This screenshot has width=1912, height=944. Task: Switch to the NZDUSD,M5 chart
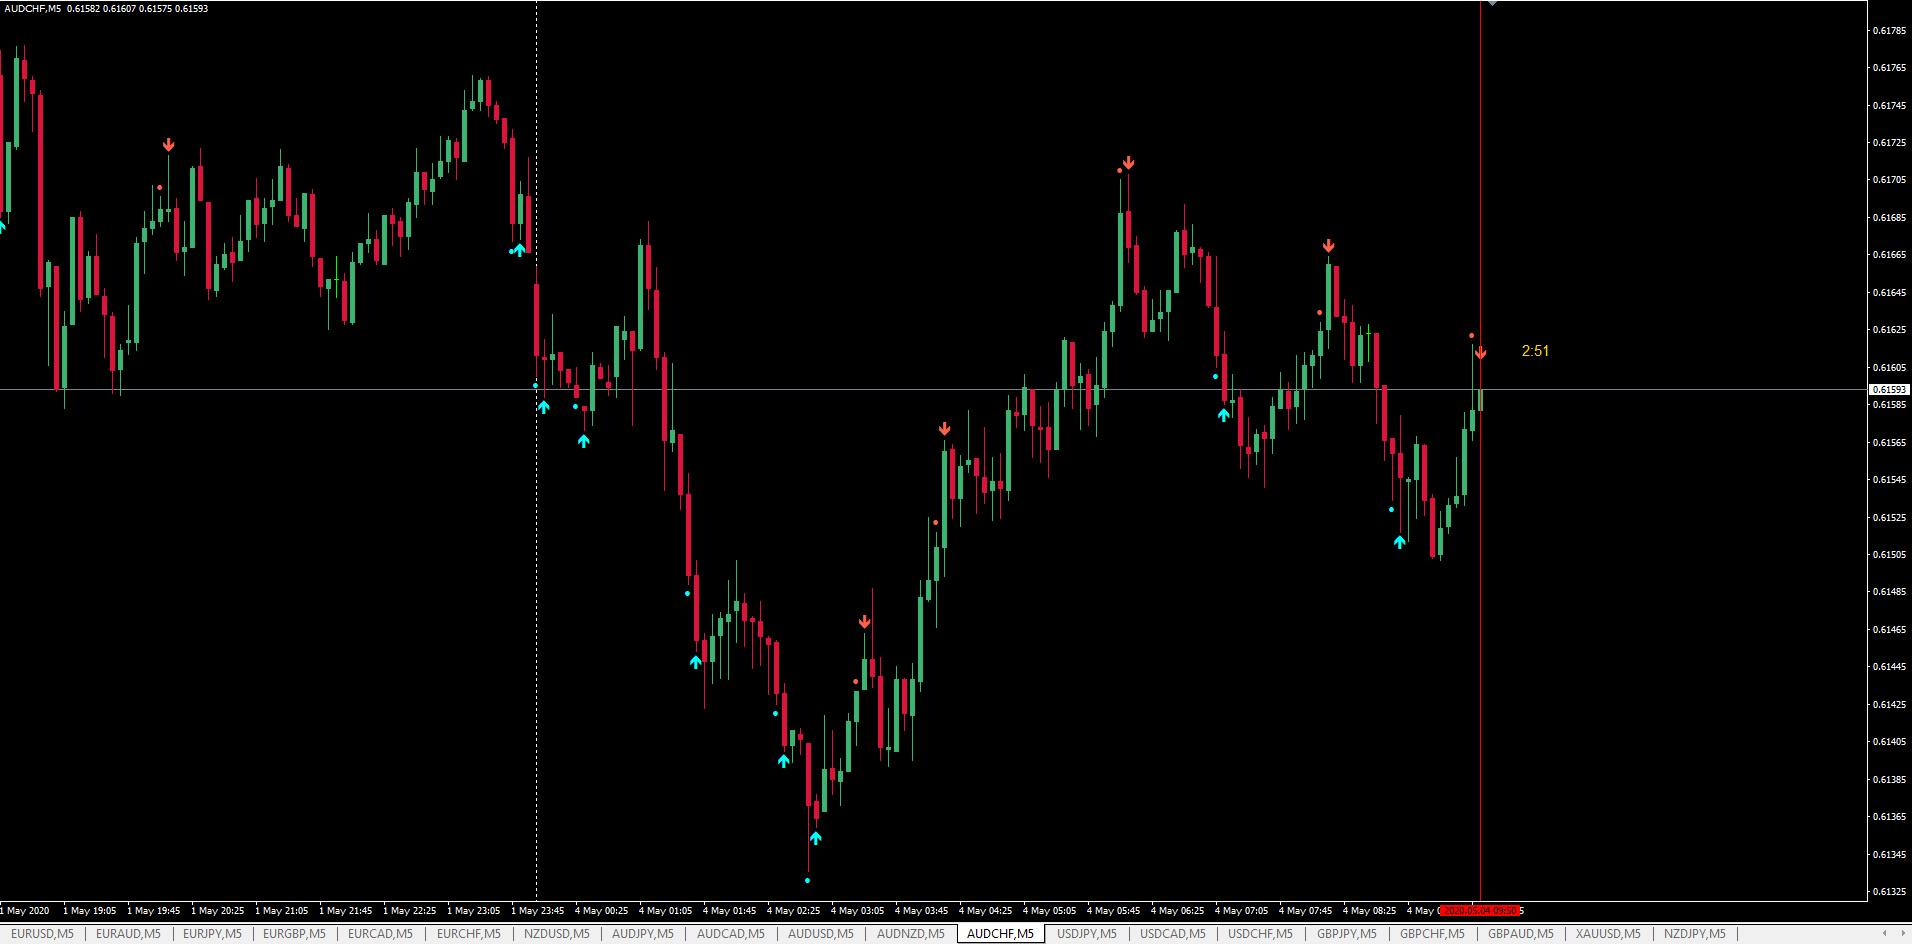tap(556, 934)
